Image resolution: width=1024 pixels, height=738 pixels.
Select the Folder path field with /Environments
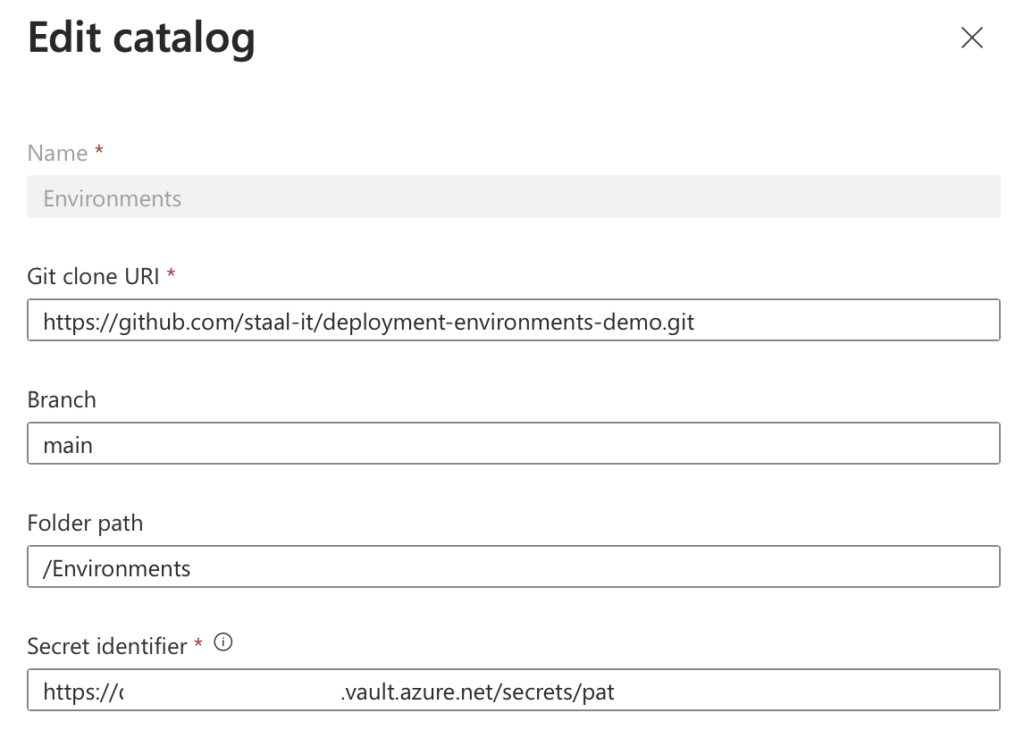click(x=513, y=567)
